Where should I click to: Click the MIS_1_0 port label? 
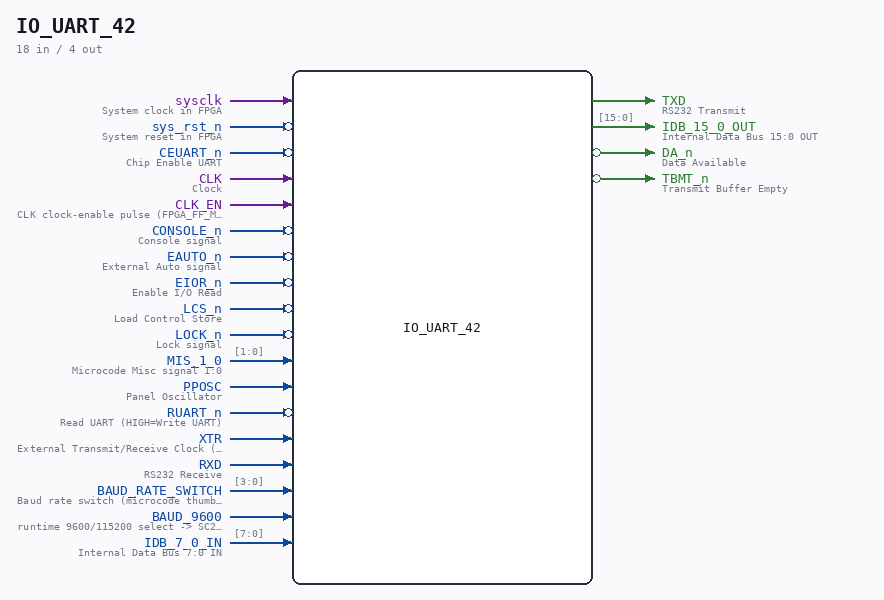[x=194, y=360]
